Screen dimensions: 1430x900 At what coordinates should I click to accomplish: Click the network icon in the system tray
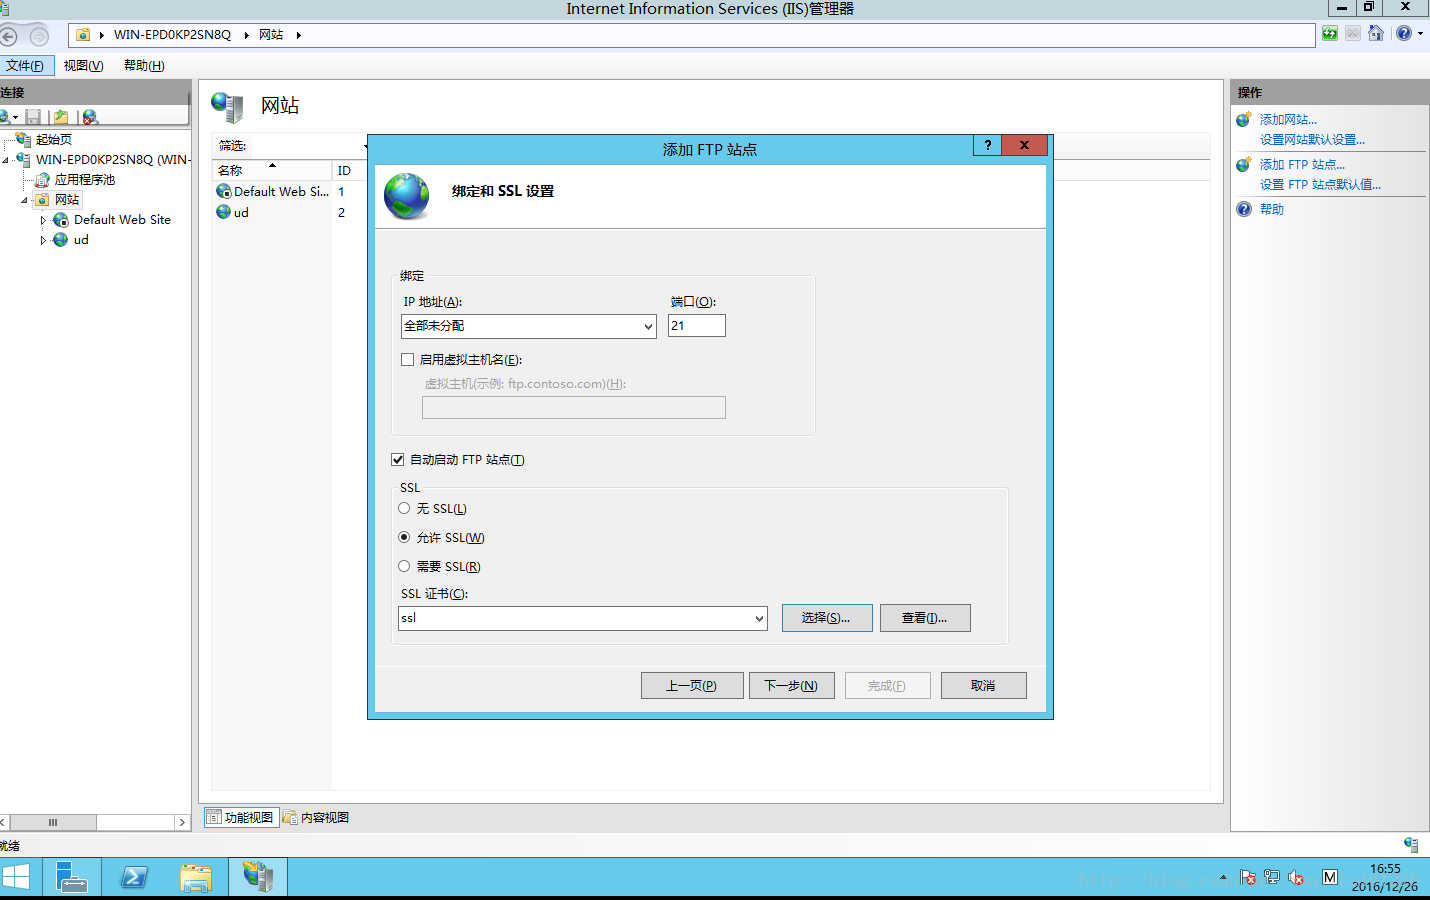(1272, 877)
